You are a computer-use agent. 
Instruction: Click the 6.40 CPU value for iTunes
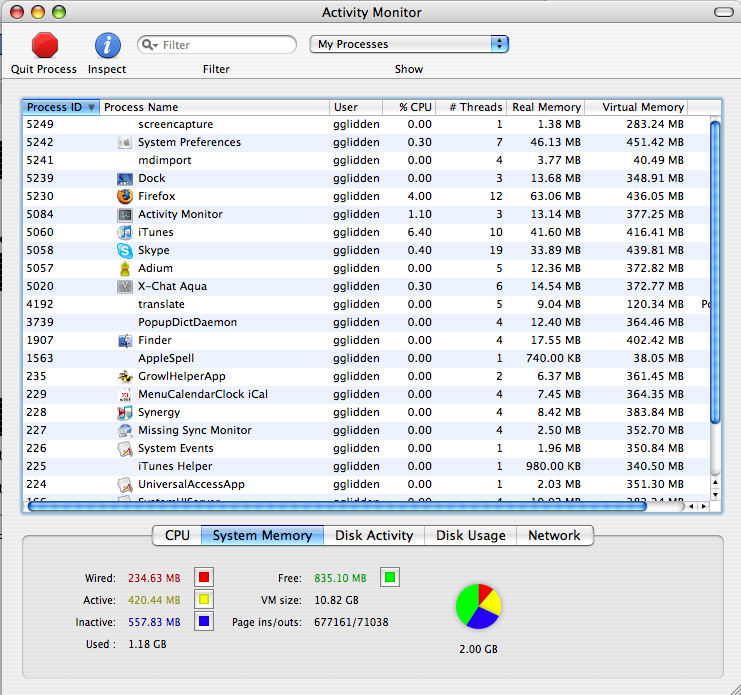point(420,232)
